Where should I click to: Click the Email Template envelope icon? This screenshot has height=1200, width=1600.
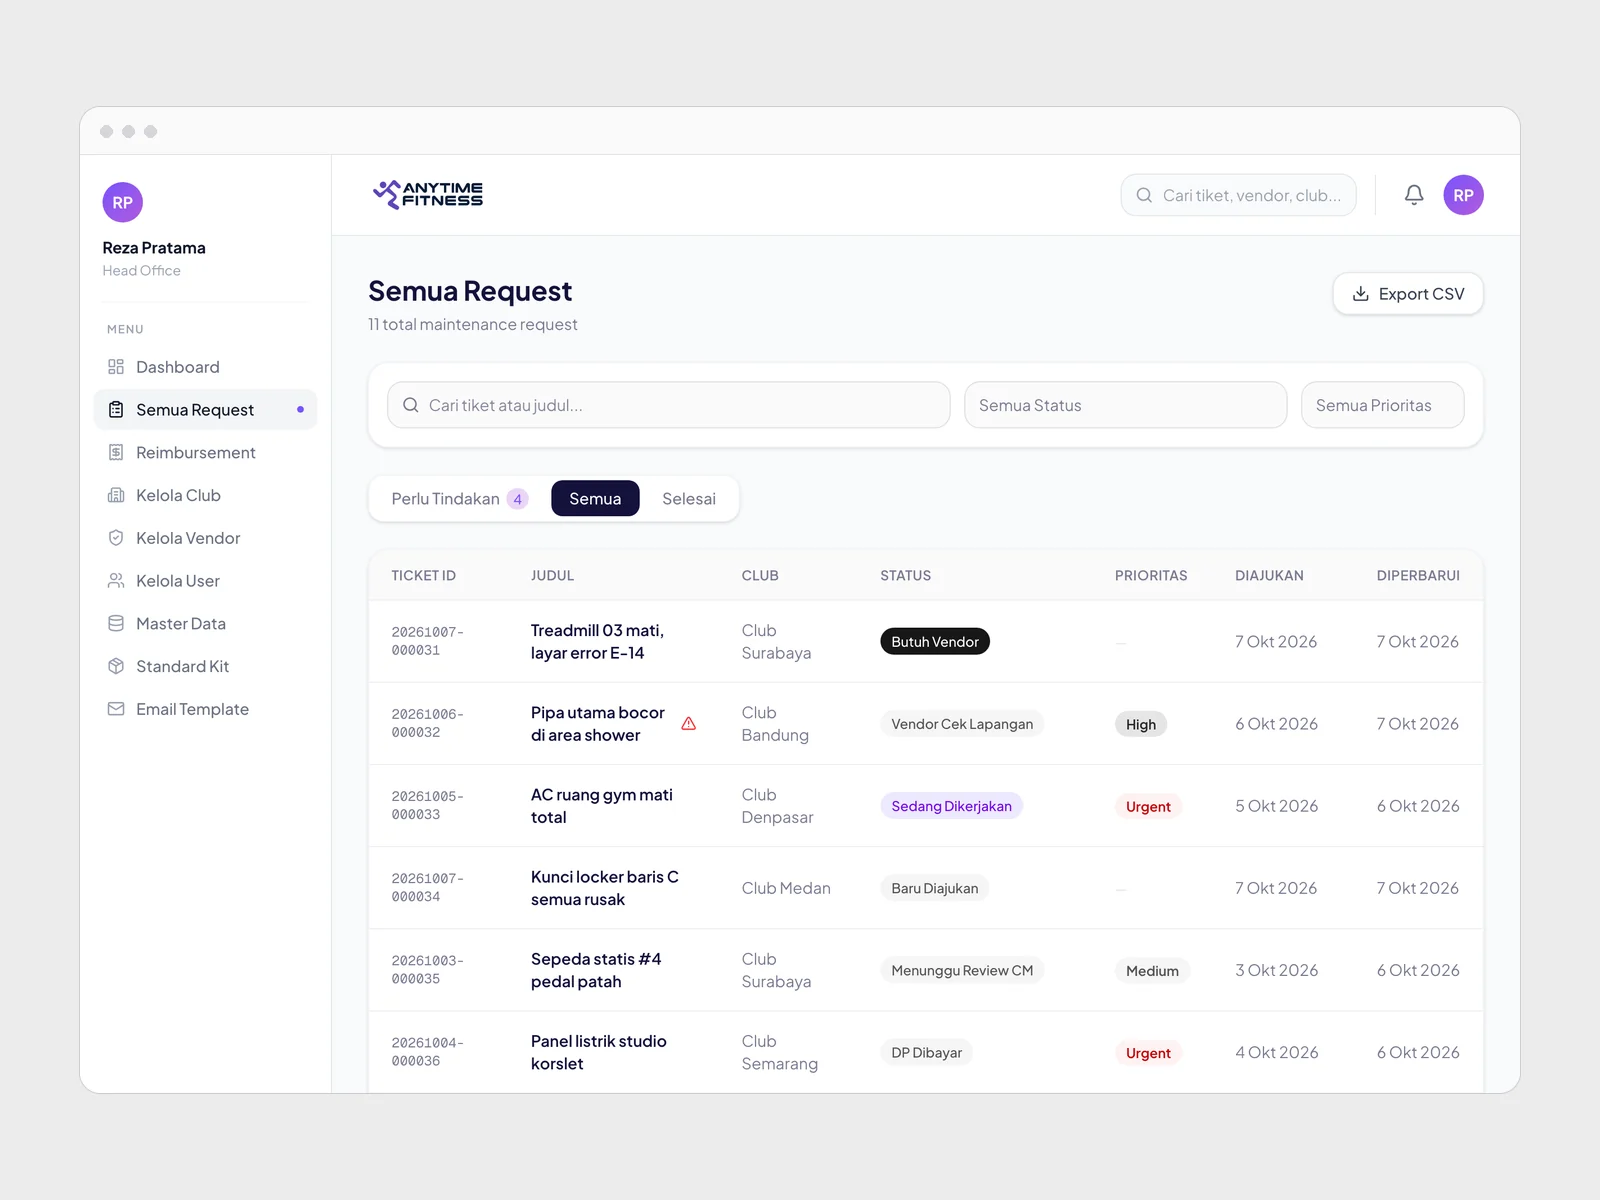116,709
